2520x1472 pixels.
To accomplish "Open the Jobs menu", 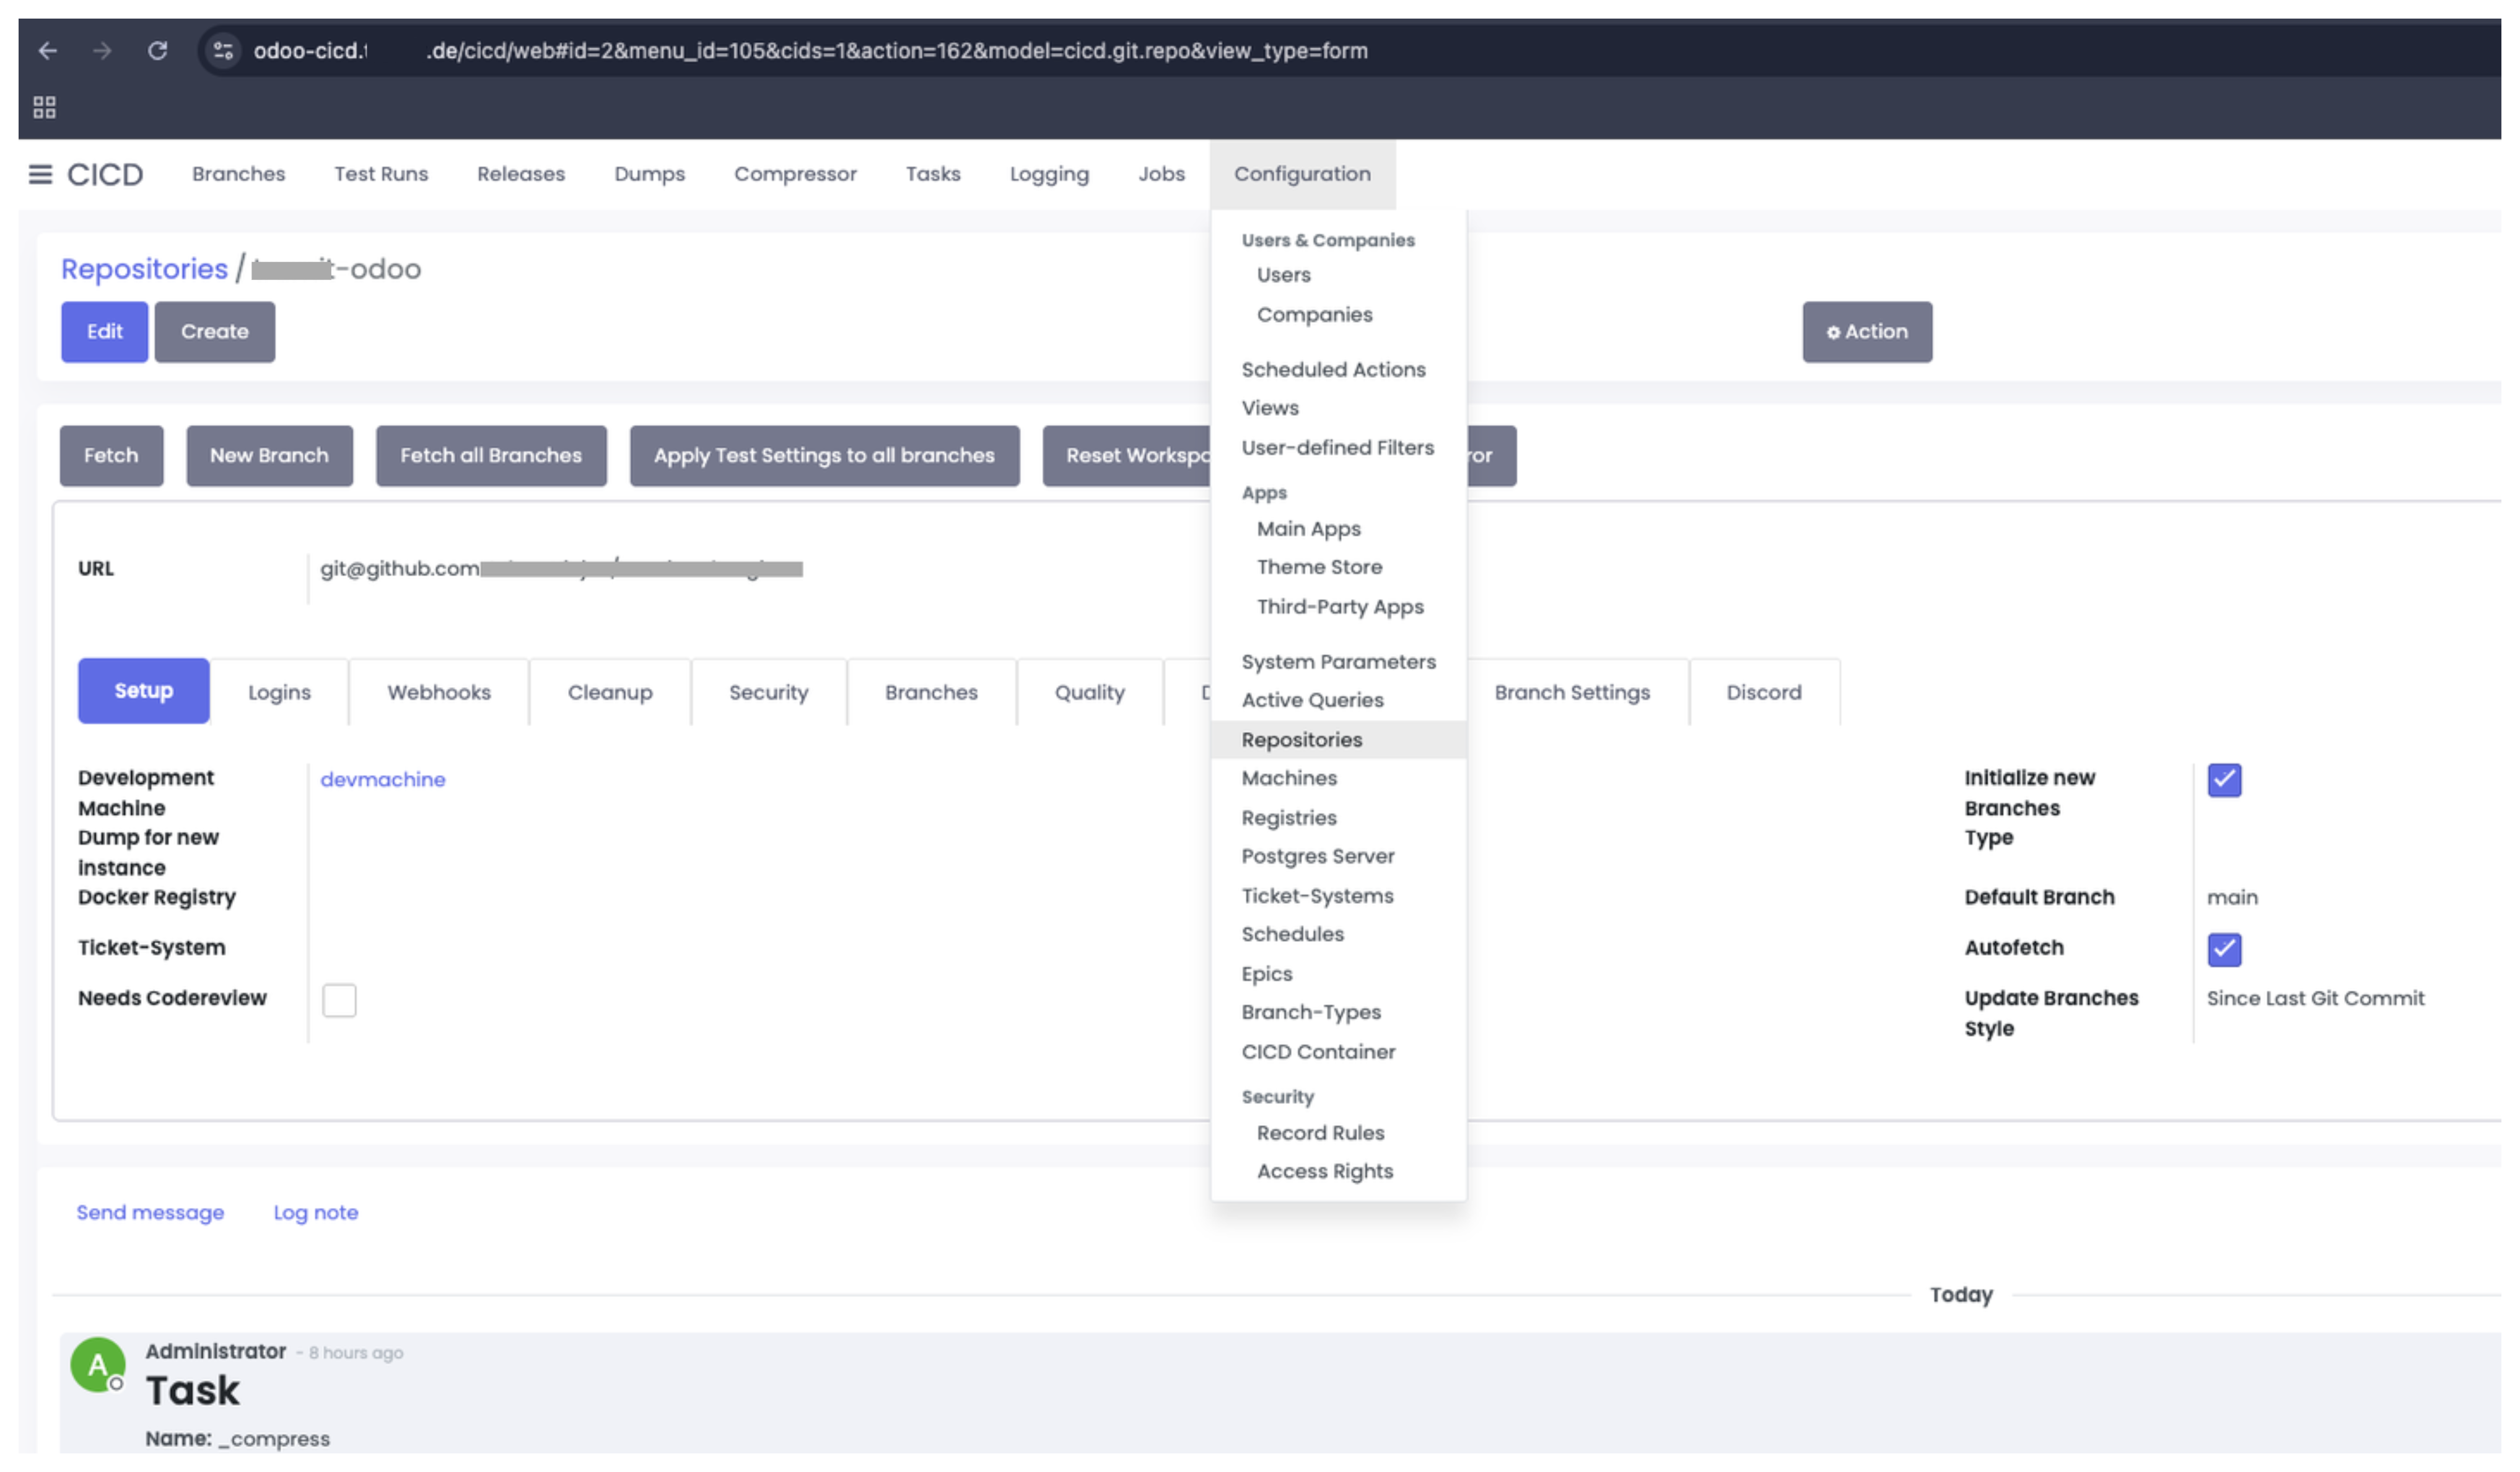I will 1161,174.
